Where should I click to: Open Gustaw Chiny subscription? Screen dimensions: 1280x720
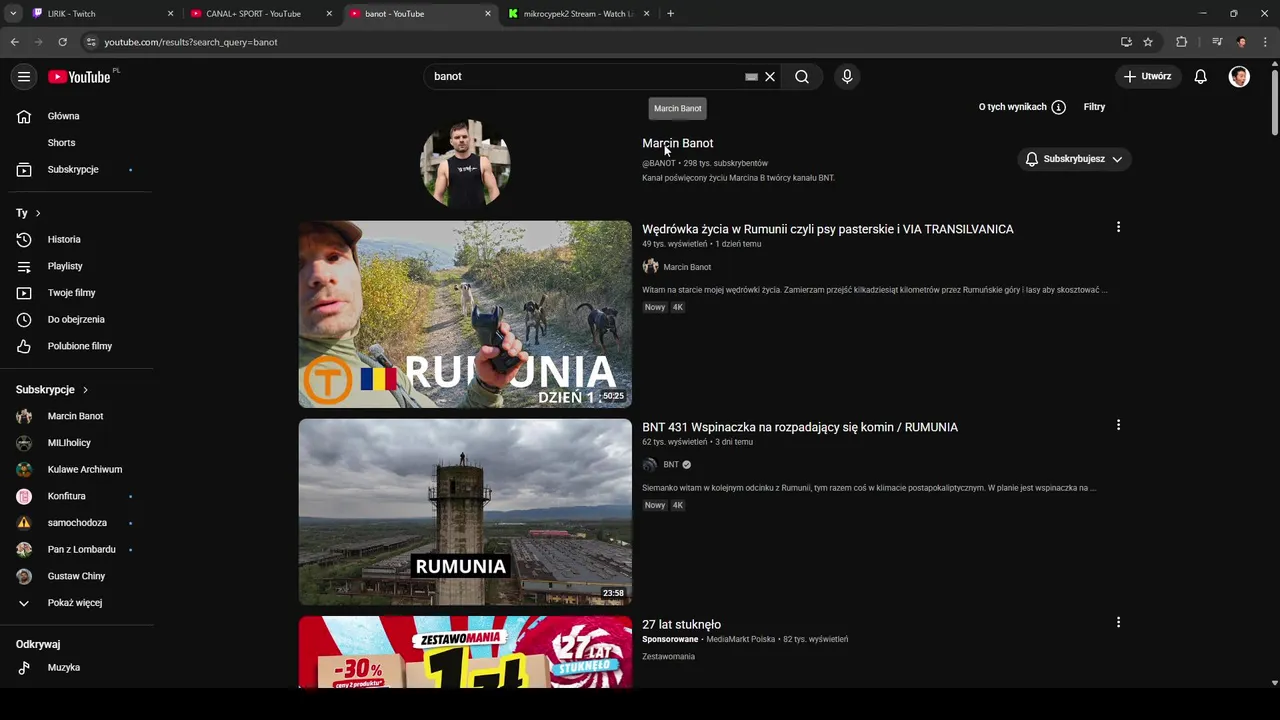tap(77, 576)
